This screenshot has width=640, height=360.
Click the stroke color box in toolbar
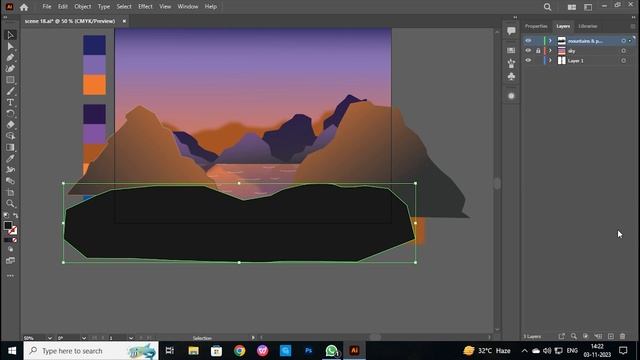pyautogui.click(x=13, y=231)
